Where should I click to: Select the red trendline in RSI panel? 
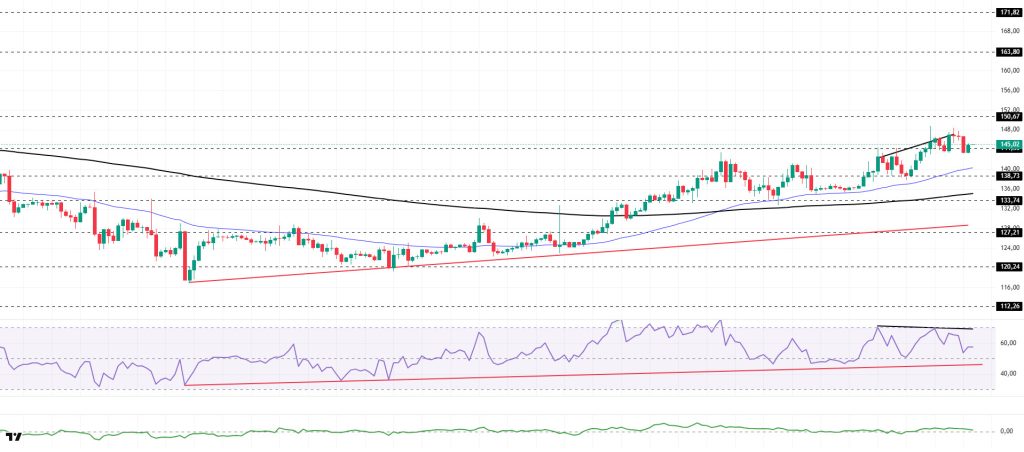click(600, 372)
